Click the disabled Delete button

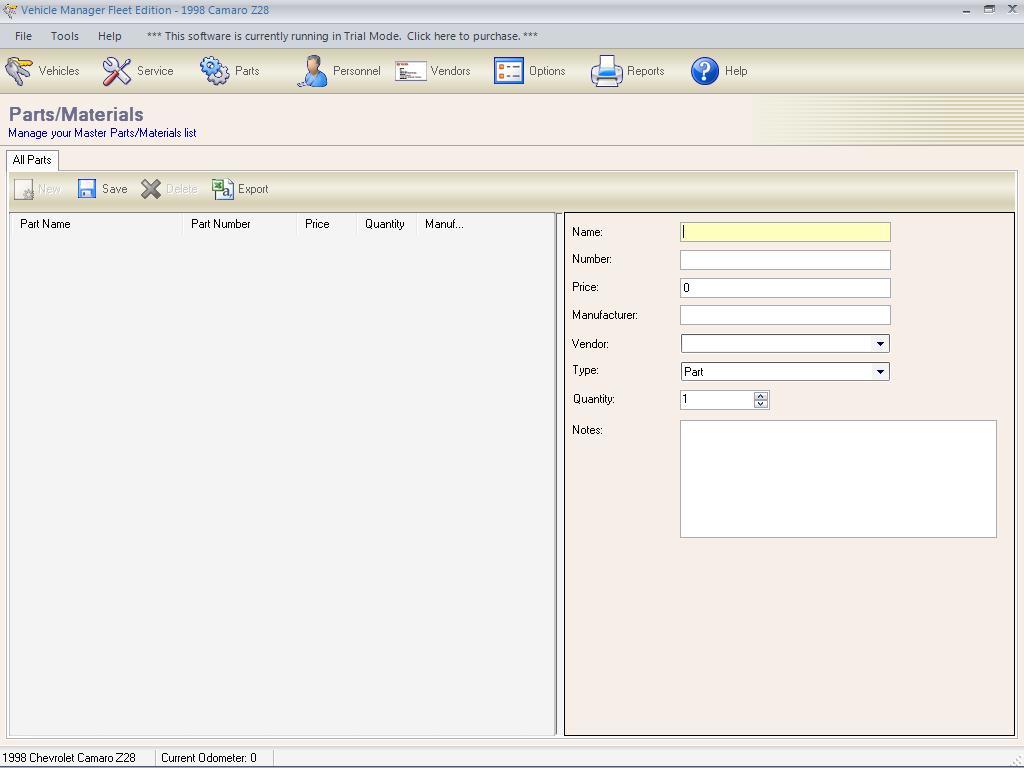pyautogui.click(x=168, y=188)
